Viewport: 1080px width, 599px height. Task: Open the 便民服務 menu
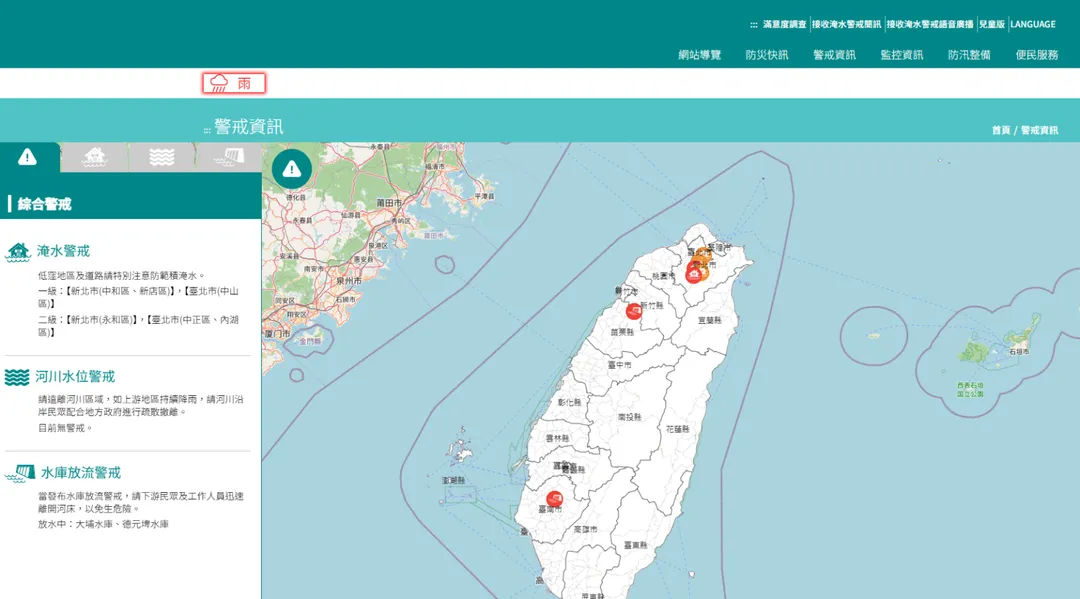tap(1037, 55)
